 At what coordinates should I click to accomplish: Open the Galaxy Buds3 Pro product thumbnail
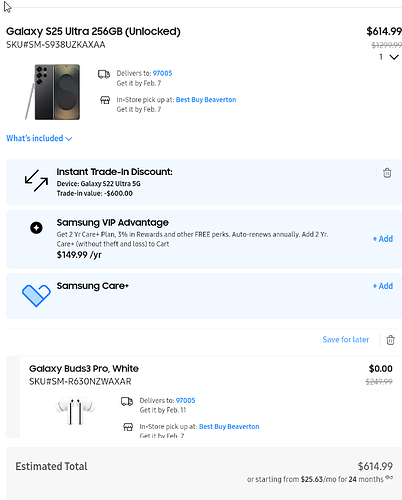coord(75,410)
